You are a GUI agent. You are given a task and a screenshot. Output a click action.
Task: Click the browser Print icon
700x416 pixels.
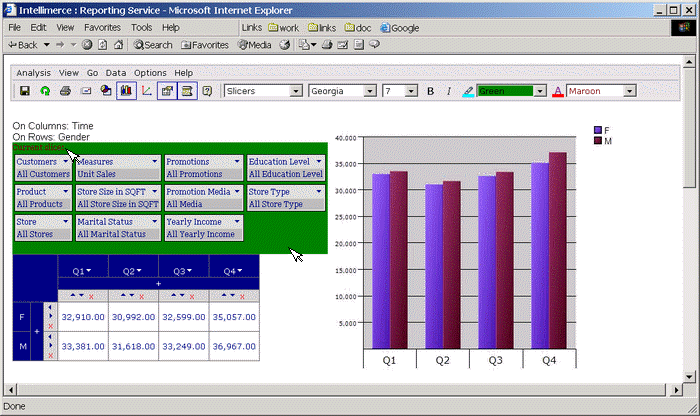[327, 45]
